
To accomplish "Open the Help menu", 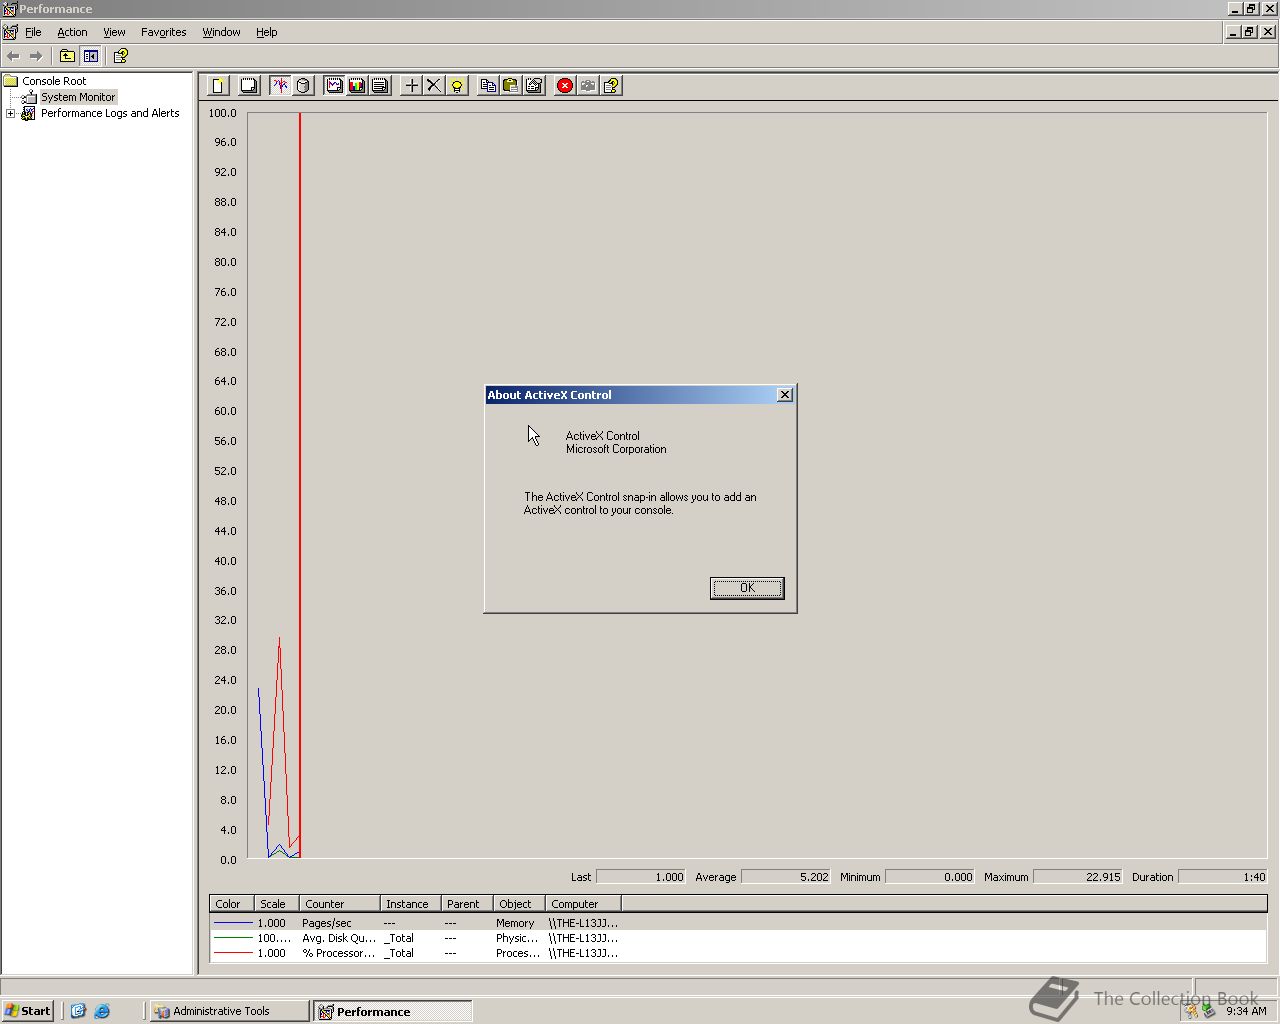I will click(266, 32).
